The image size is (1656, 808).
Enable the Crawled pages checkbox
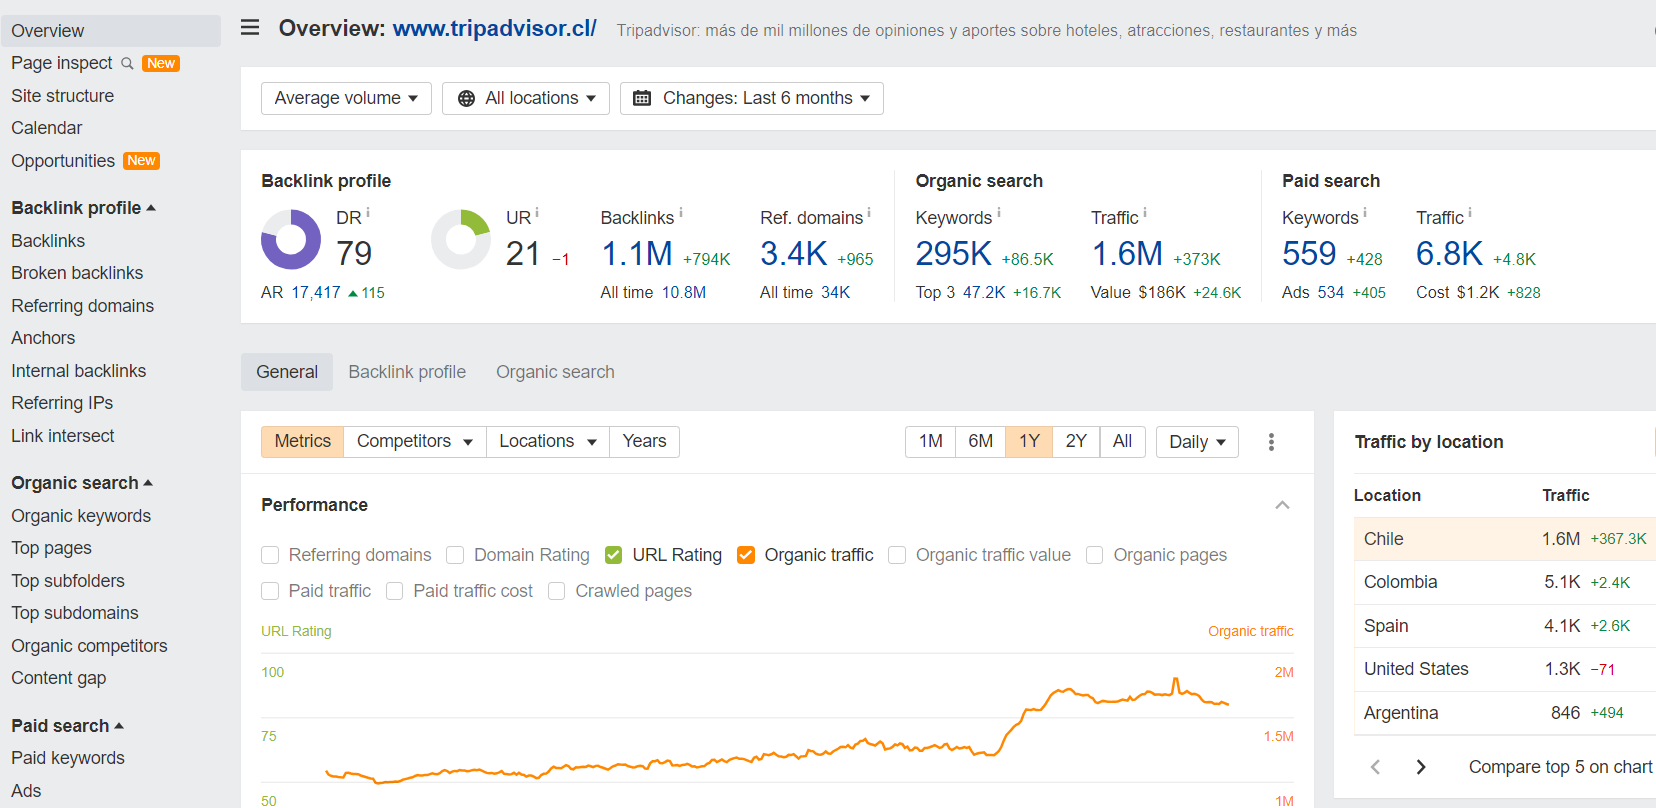(557, 591)
